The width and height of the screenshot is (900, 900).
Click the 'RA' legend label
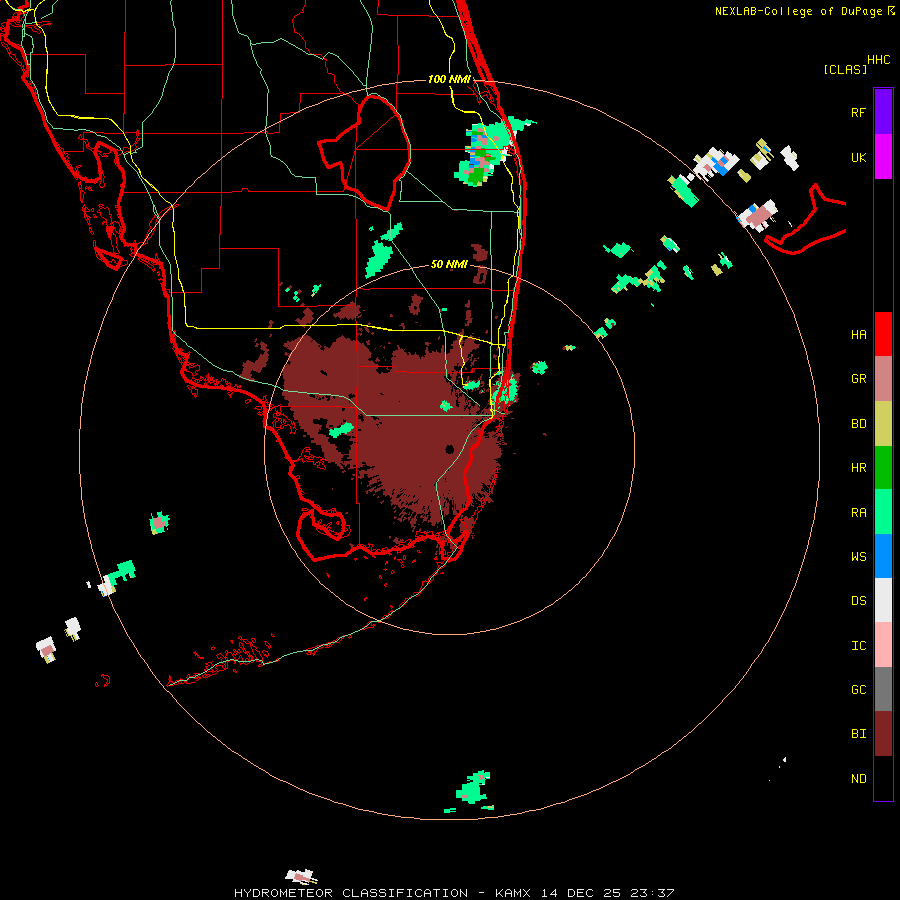[x=859, y=513]
